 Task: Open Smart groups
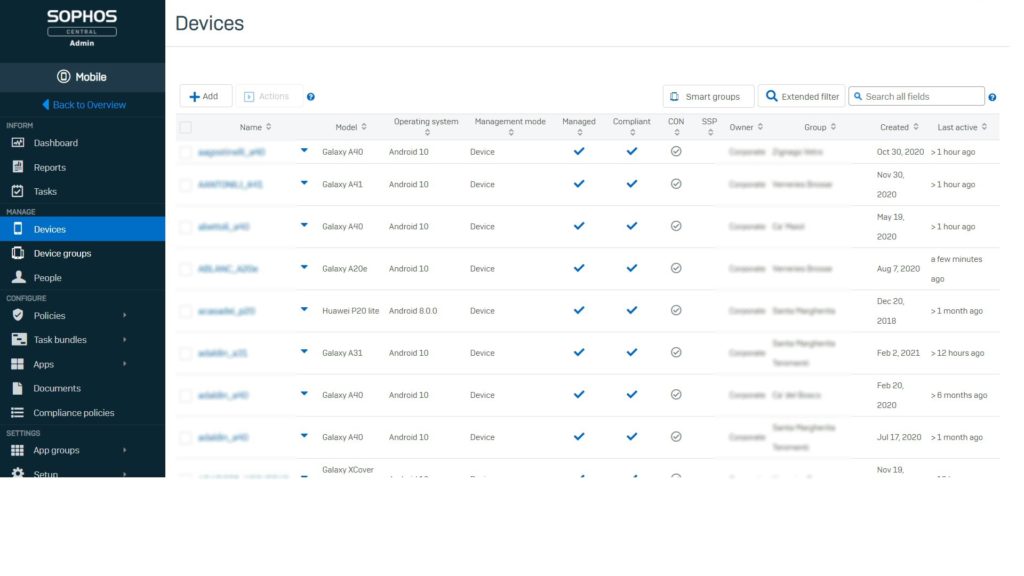(x=708, y=96)
